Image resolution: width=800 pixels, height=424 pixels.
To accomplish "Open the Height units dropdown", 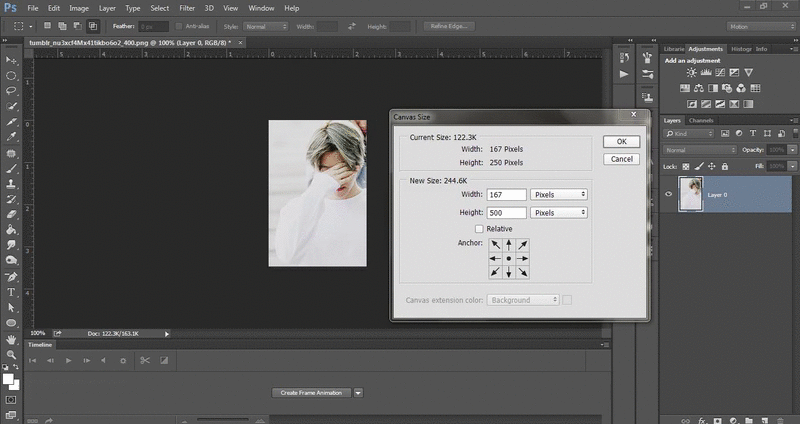I will pos(558,213).
